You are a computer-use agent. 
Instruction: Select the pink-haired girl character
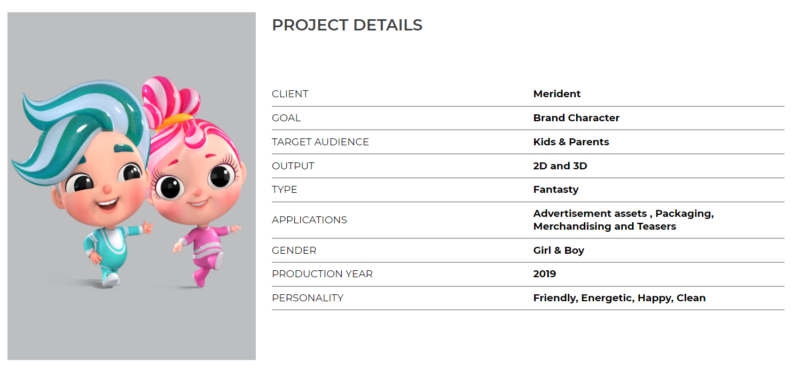click(x=196, y=181)
